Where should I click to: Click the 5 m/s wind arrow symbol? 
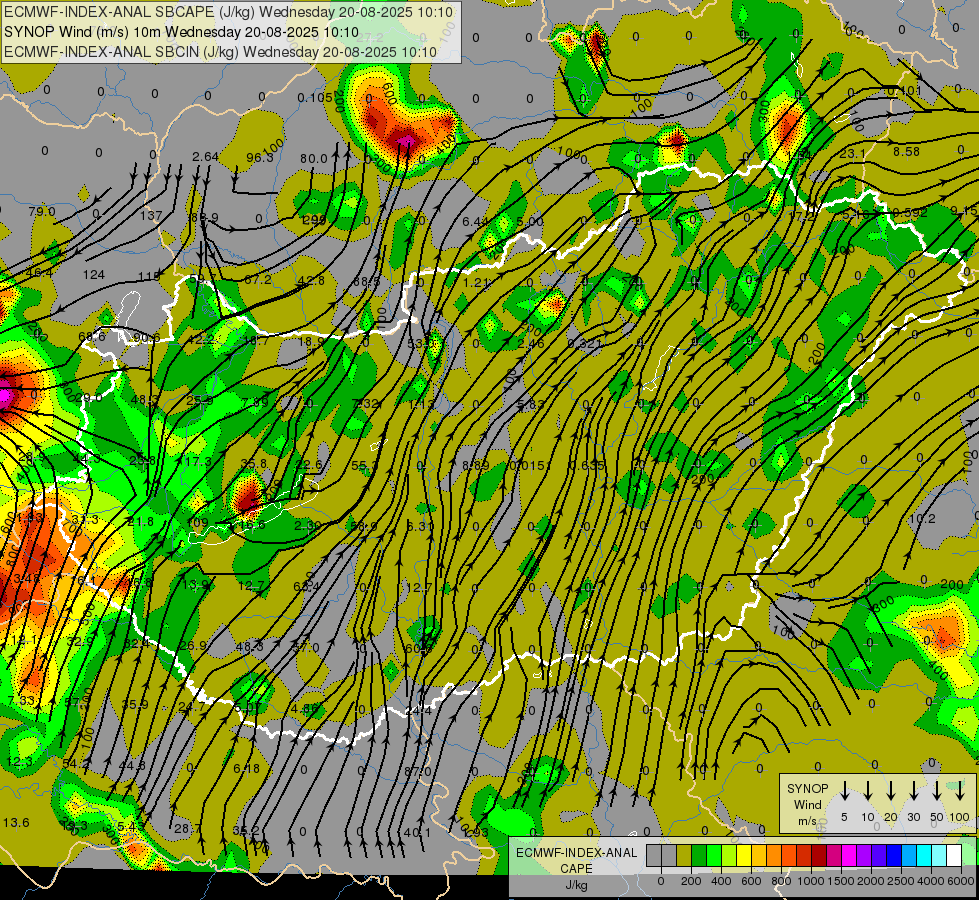844,791
